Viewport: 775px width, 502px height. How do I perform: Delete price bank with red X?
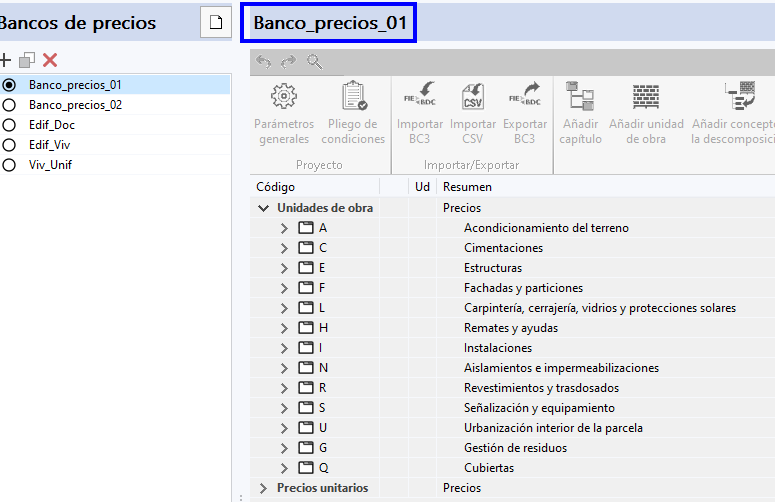50,60
